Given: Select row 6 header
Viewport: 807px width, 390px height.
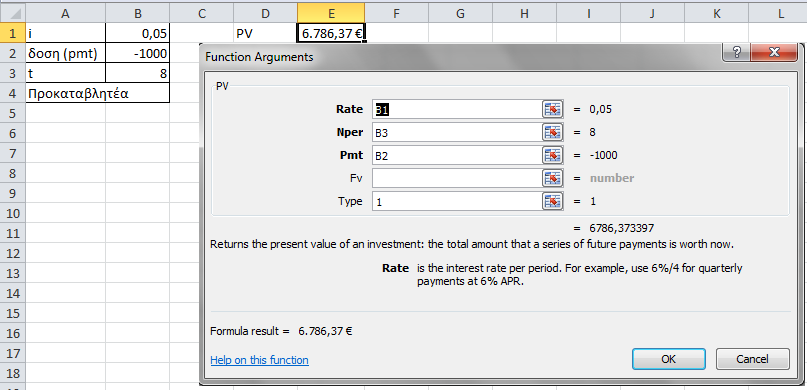Looking at the screenshot, I should click(x=13, y=133).
